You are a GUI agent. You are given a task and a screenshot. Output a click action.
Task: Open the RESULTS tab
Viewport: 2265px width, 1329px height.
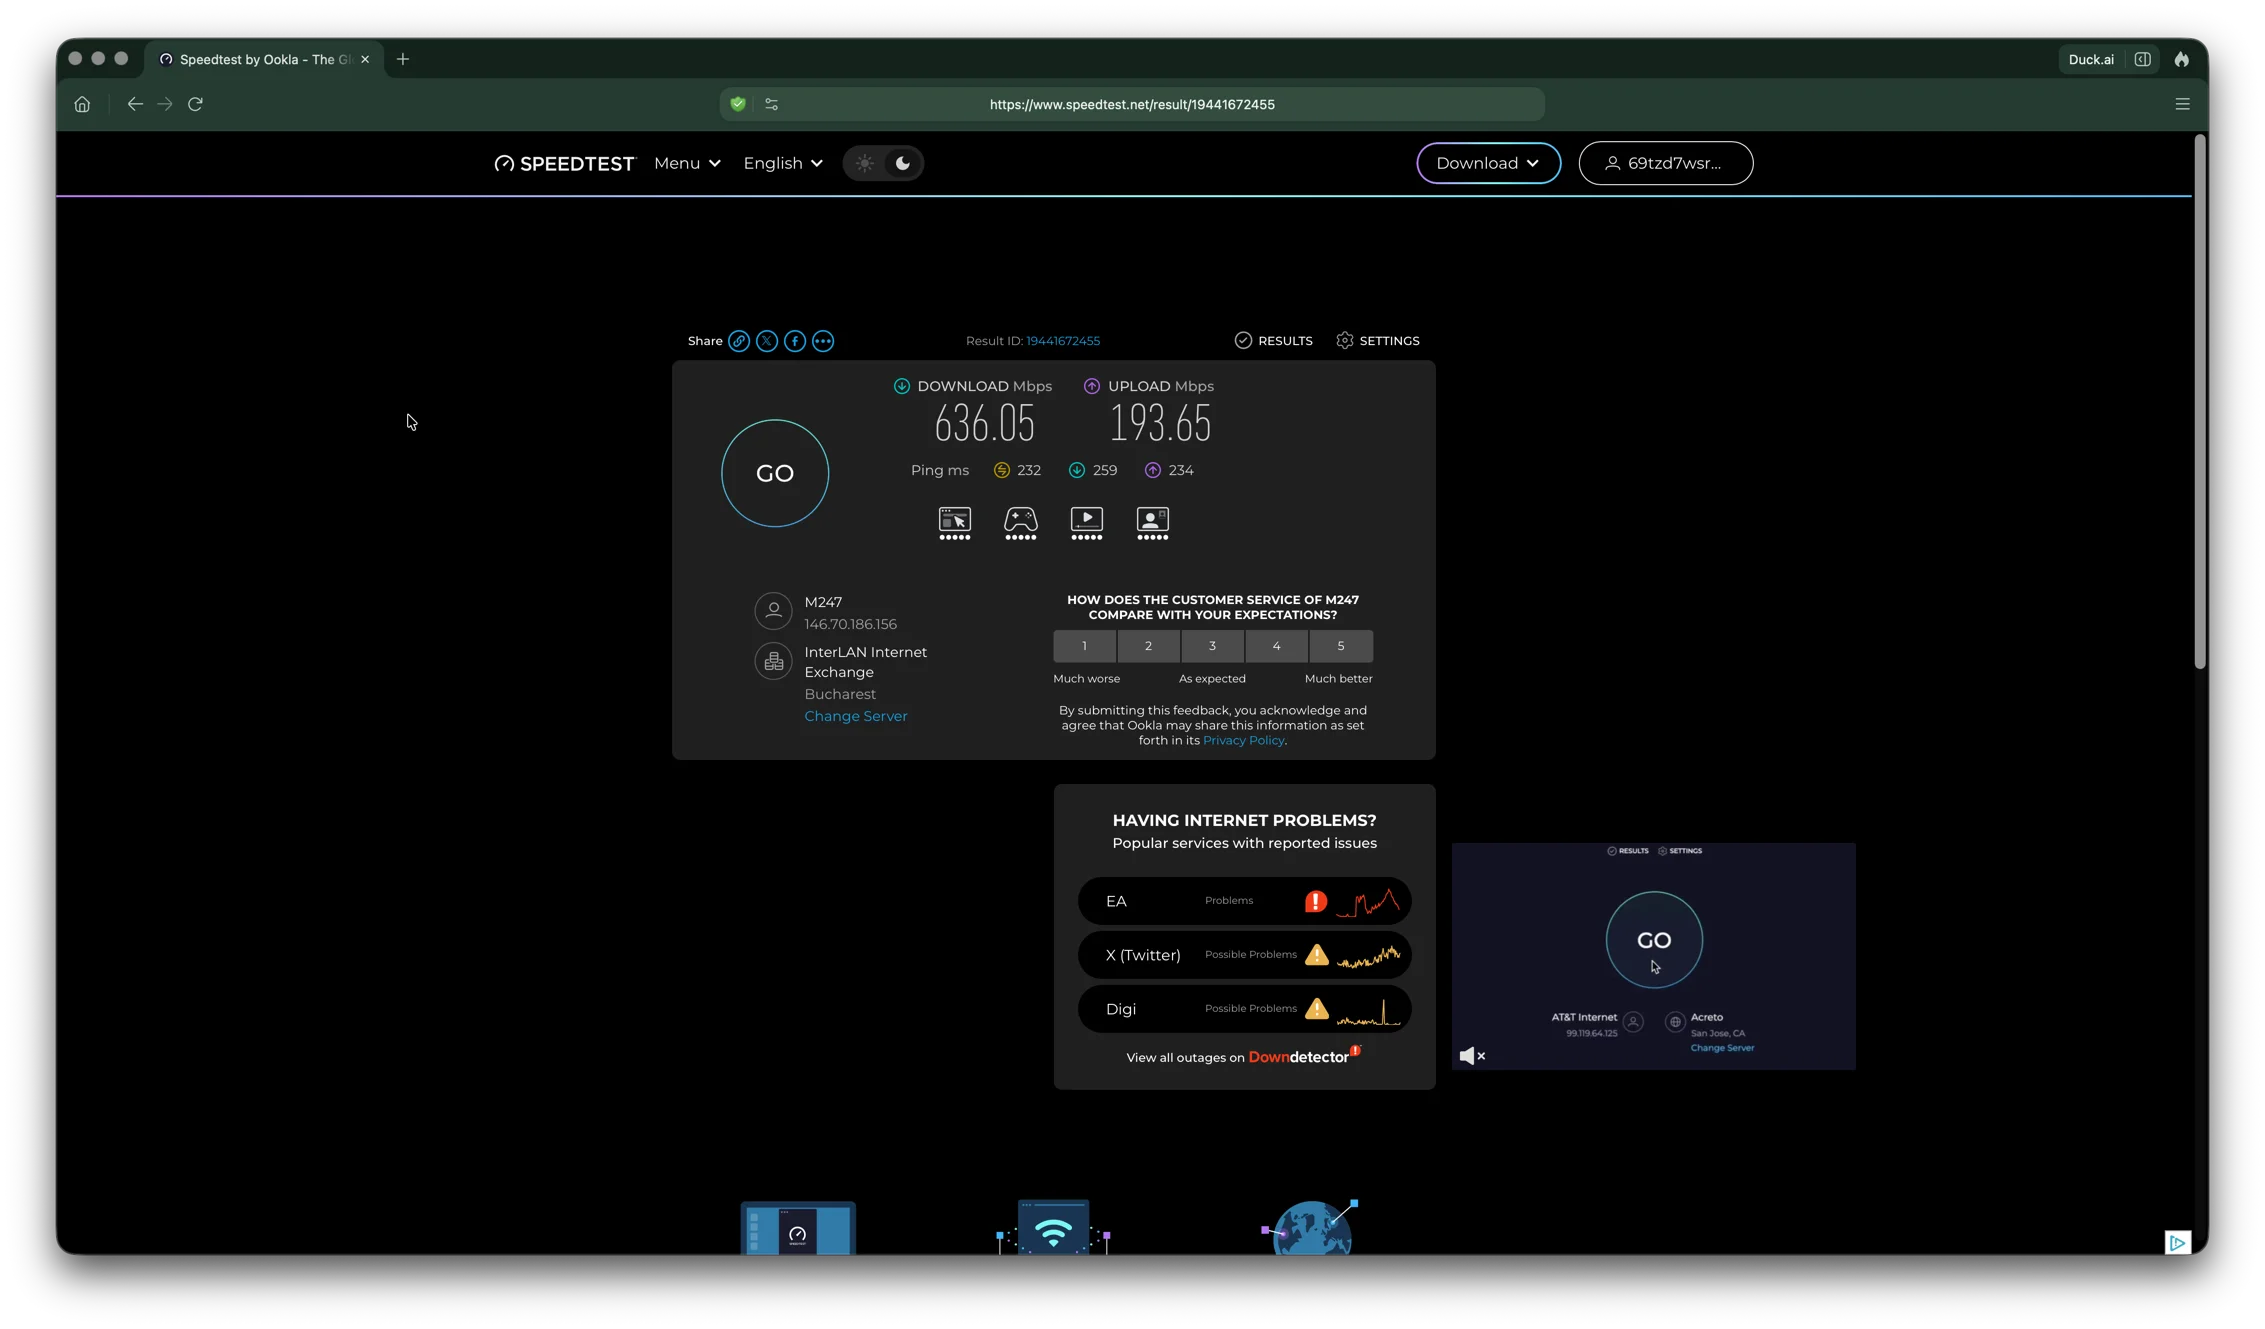[x=1273, y=341]
